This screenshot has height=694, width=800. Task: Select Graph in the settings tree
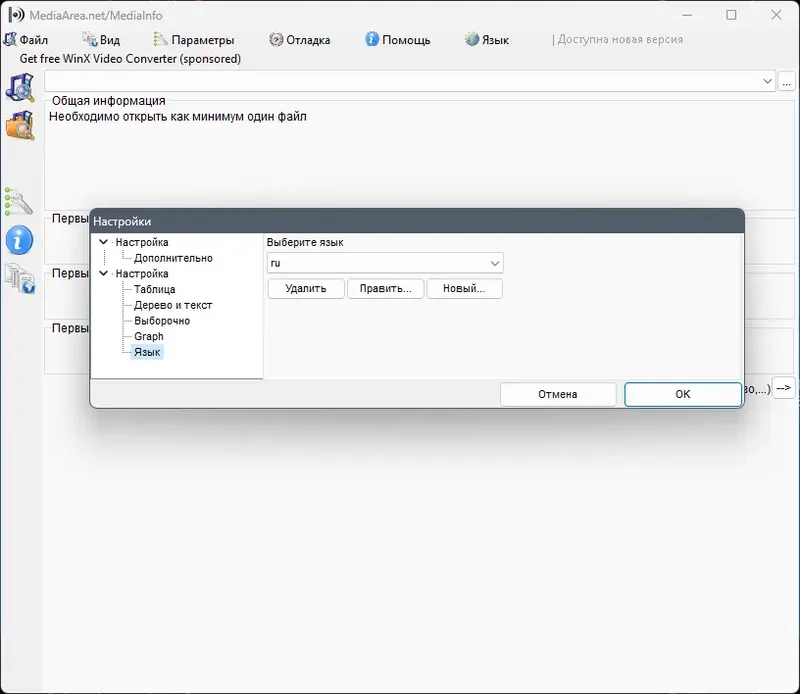coord(148,336)
